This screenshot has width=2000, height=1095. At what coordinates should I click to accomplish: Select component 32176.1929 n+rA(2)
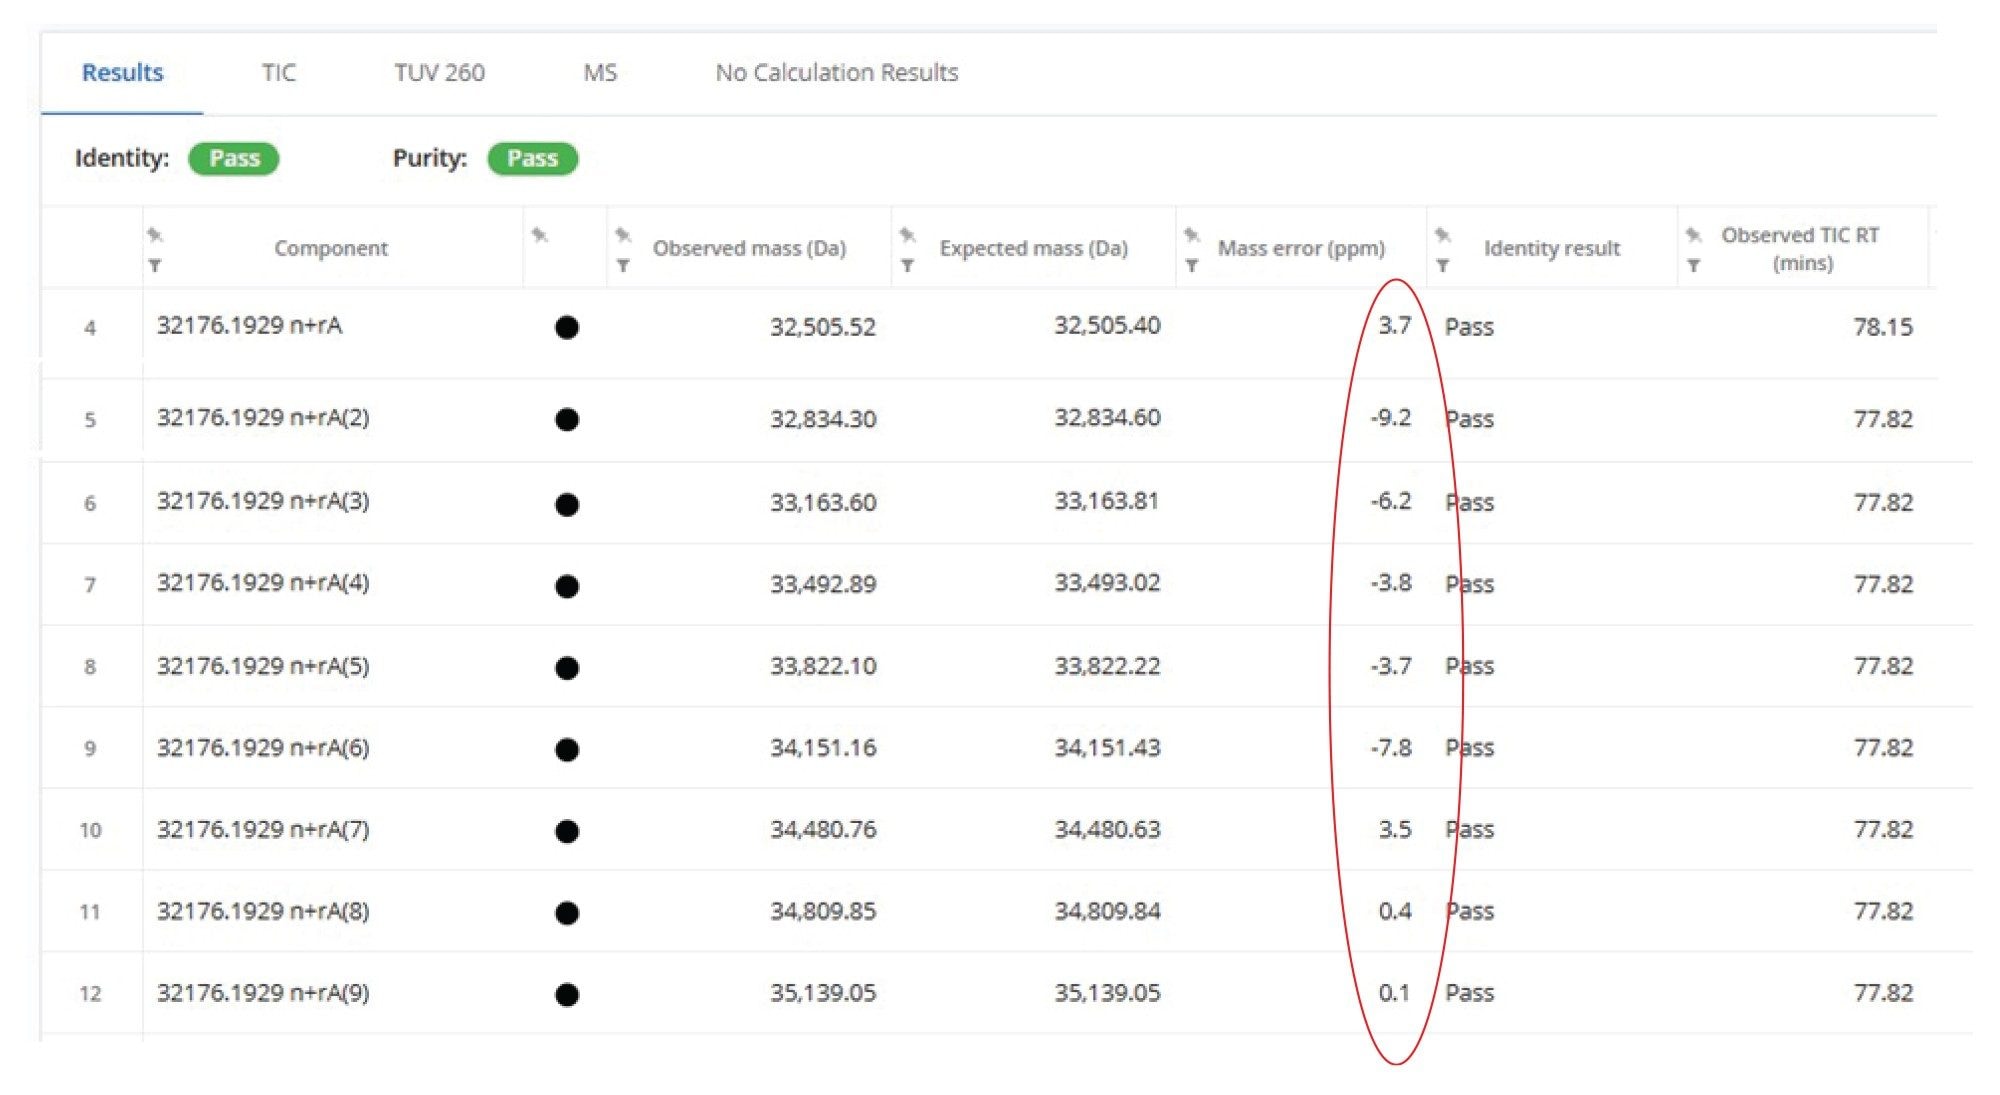pyautogui.click(x=263, y=417)
